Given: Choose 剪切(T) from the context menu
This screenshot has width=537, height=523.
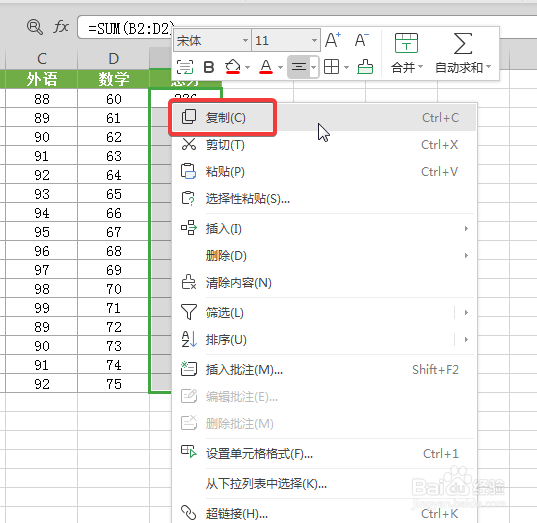Looking at the screenshot, I should (324, 145).
